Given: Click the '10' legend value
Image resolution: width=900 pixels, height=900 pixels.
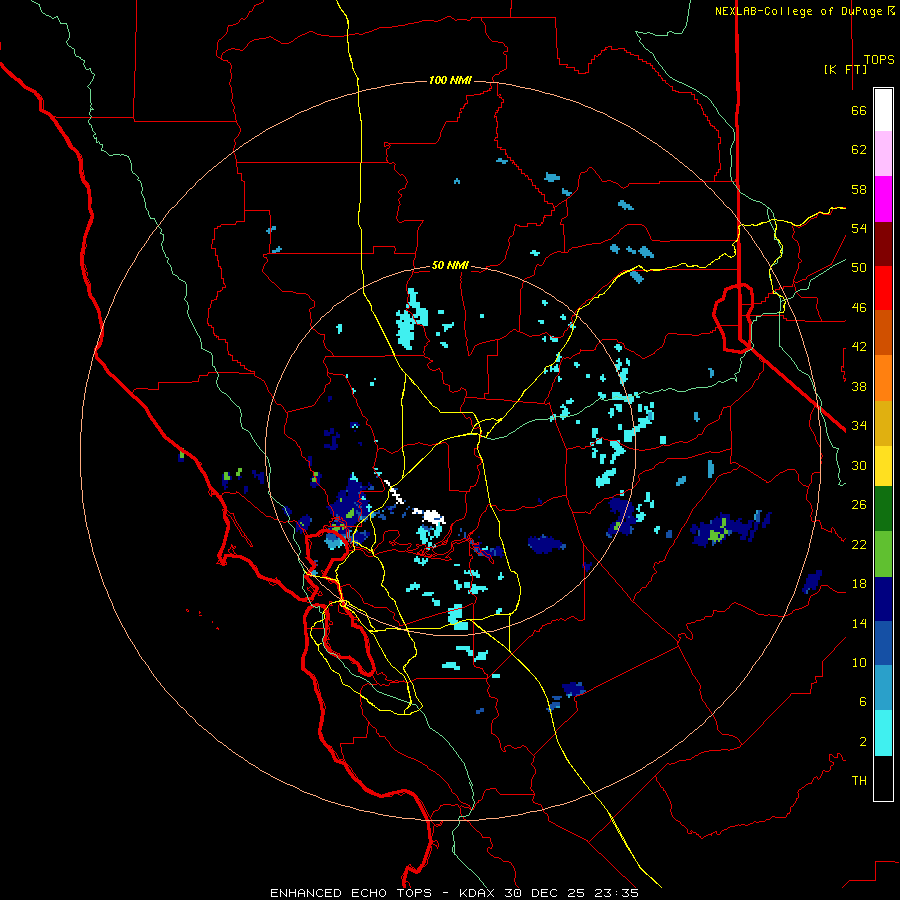Looking at the screenshot, I should point(859,662).
